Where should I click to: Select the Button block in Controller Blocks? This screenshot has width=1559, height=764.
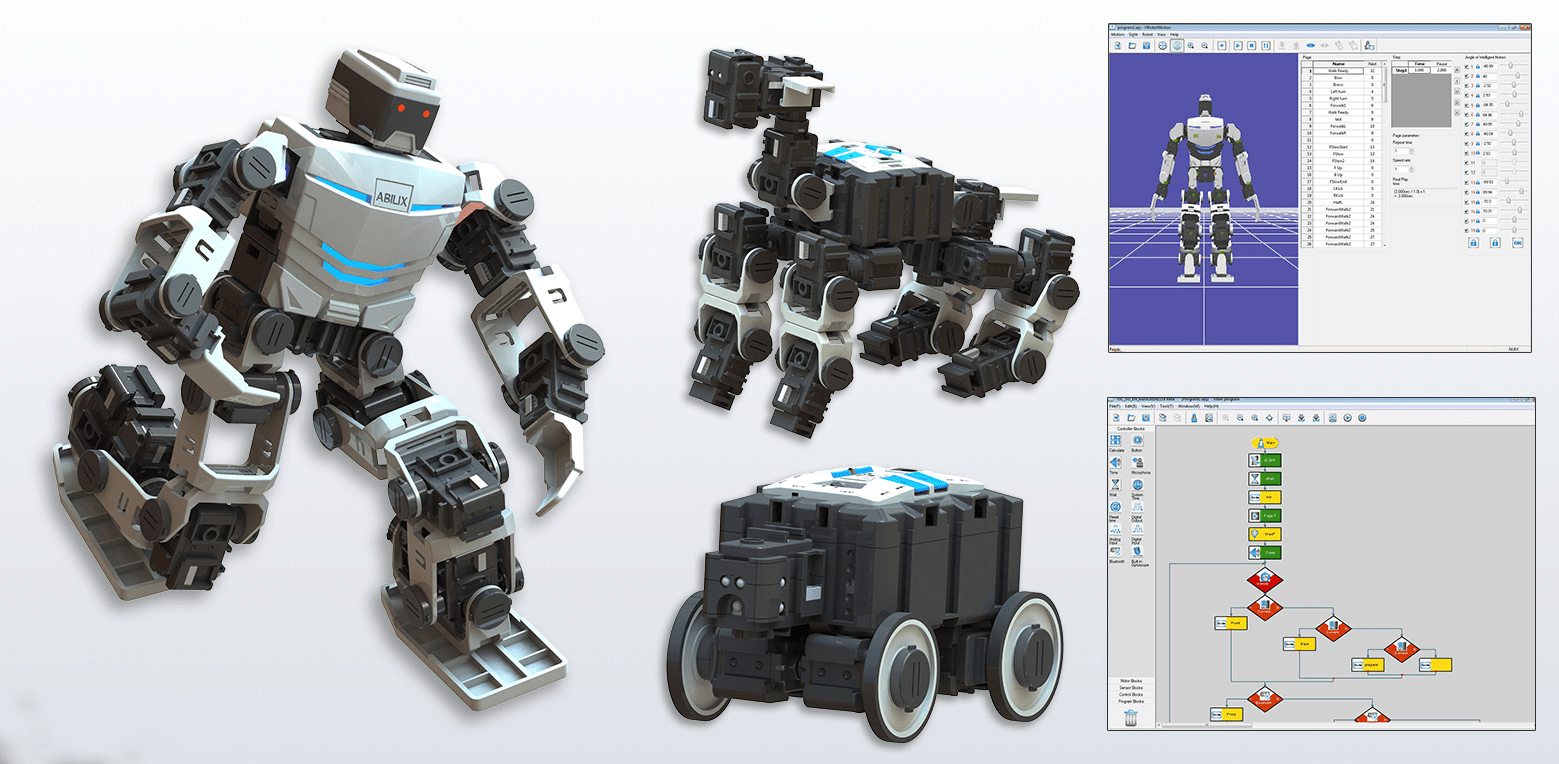coord(1138,440)
